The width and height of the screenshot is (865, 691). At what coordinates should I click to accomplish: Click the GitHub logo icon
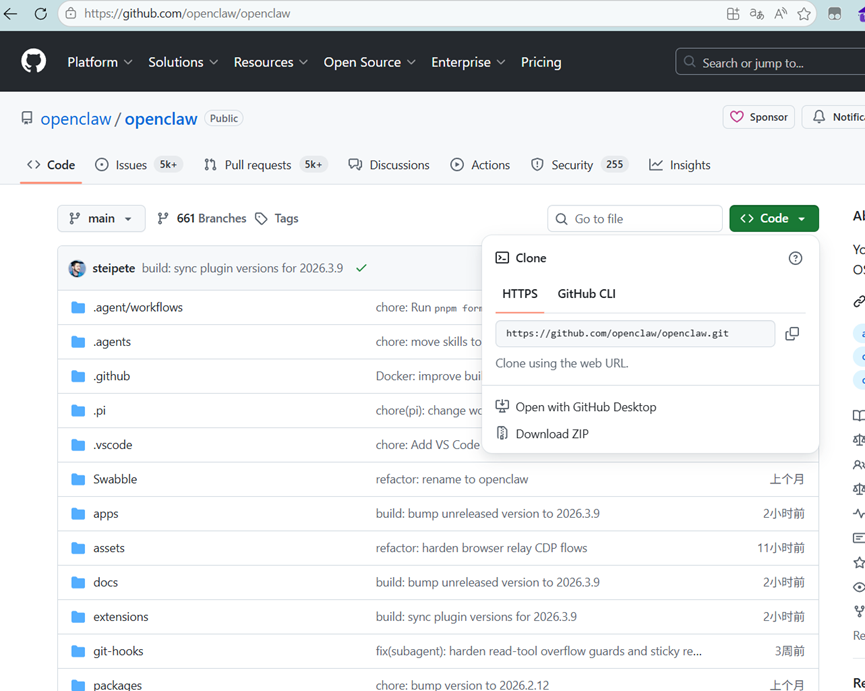click(34, 62)
